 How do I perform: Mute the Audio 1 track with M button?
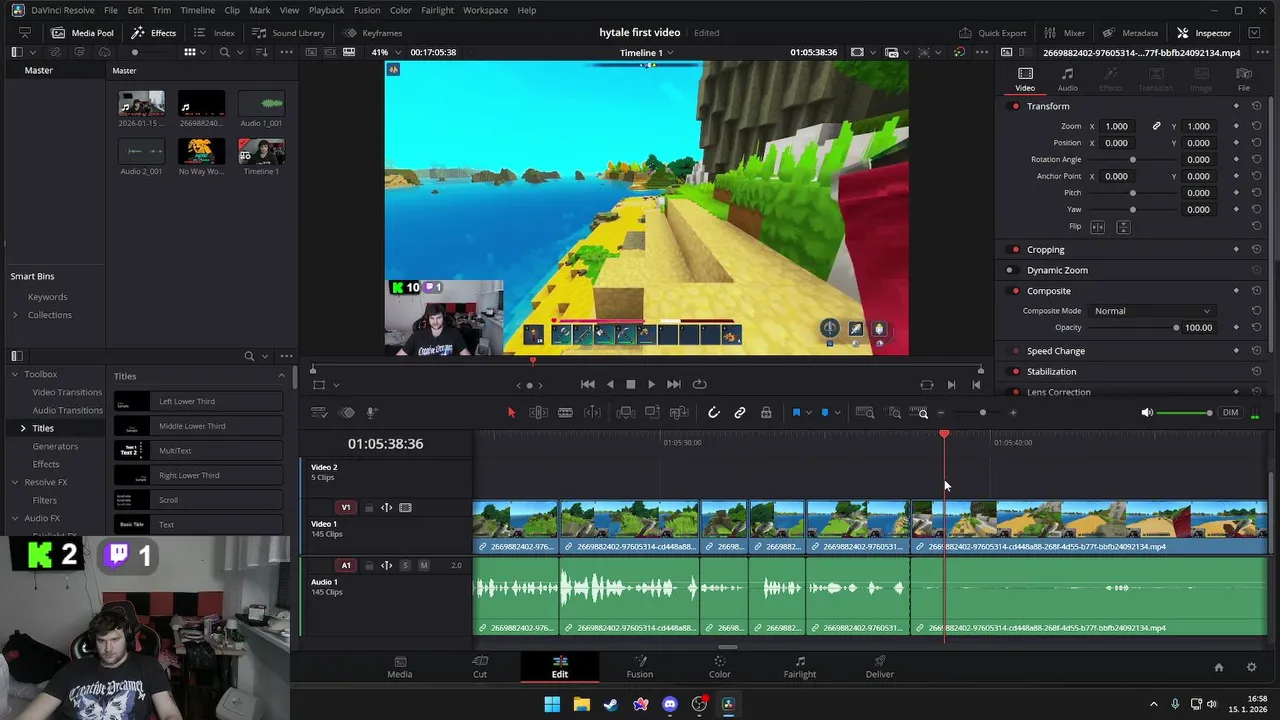pyautogui.click(x=424, y=565)
